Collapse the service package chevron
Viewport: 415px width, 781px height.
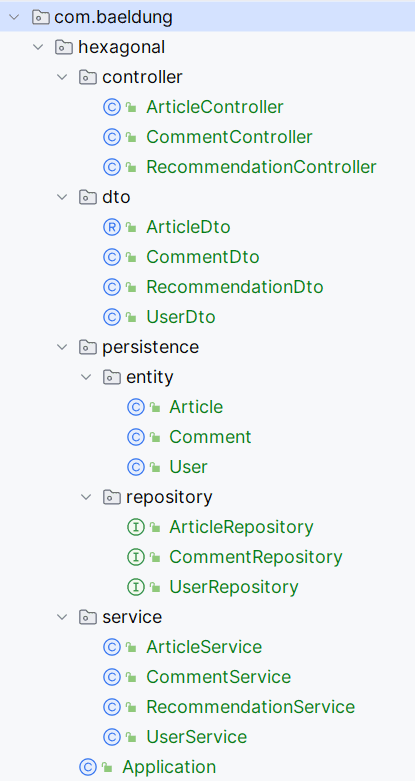click(62, 617)
